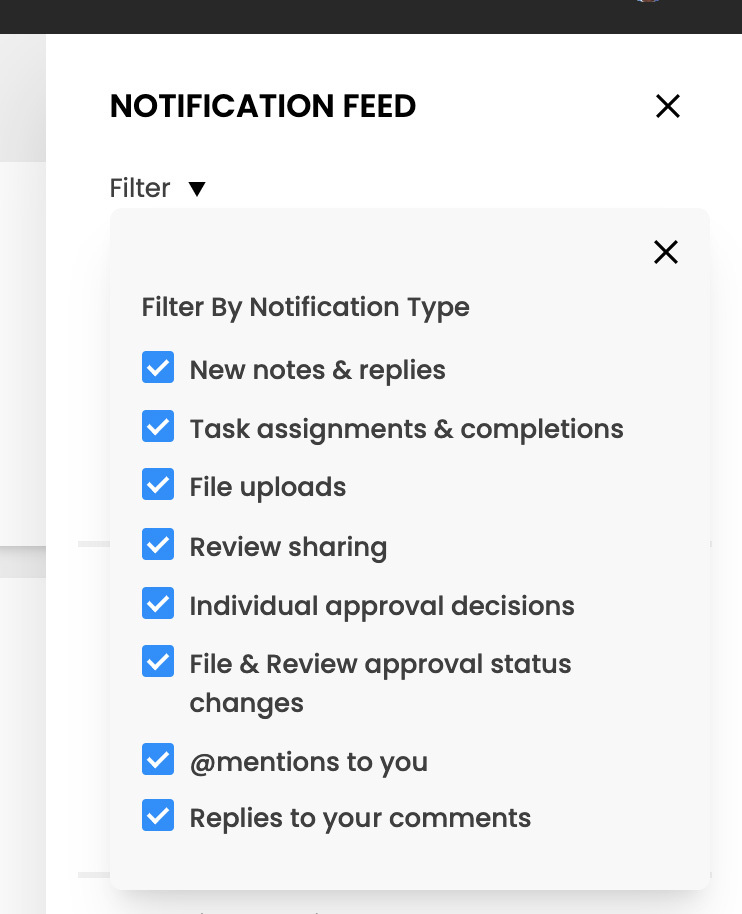Click the Task assignments & completions label

pos(406,429)
